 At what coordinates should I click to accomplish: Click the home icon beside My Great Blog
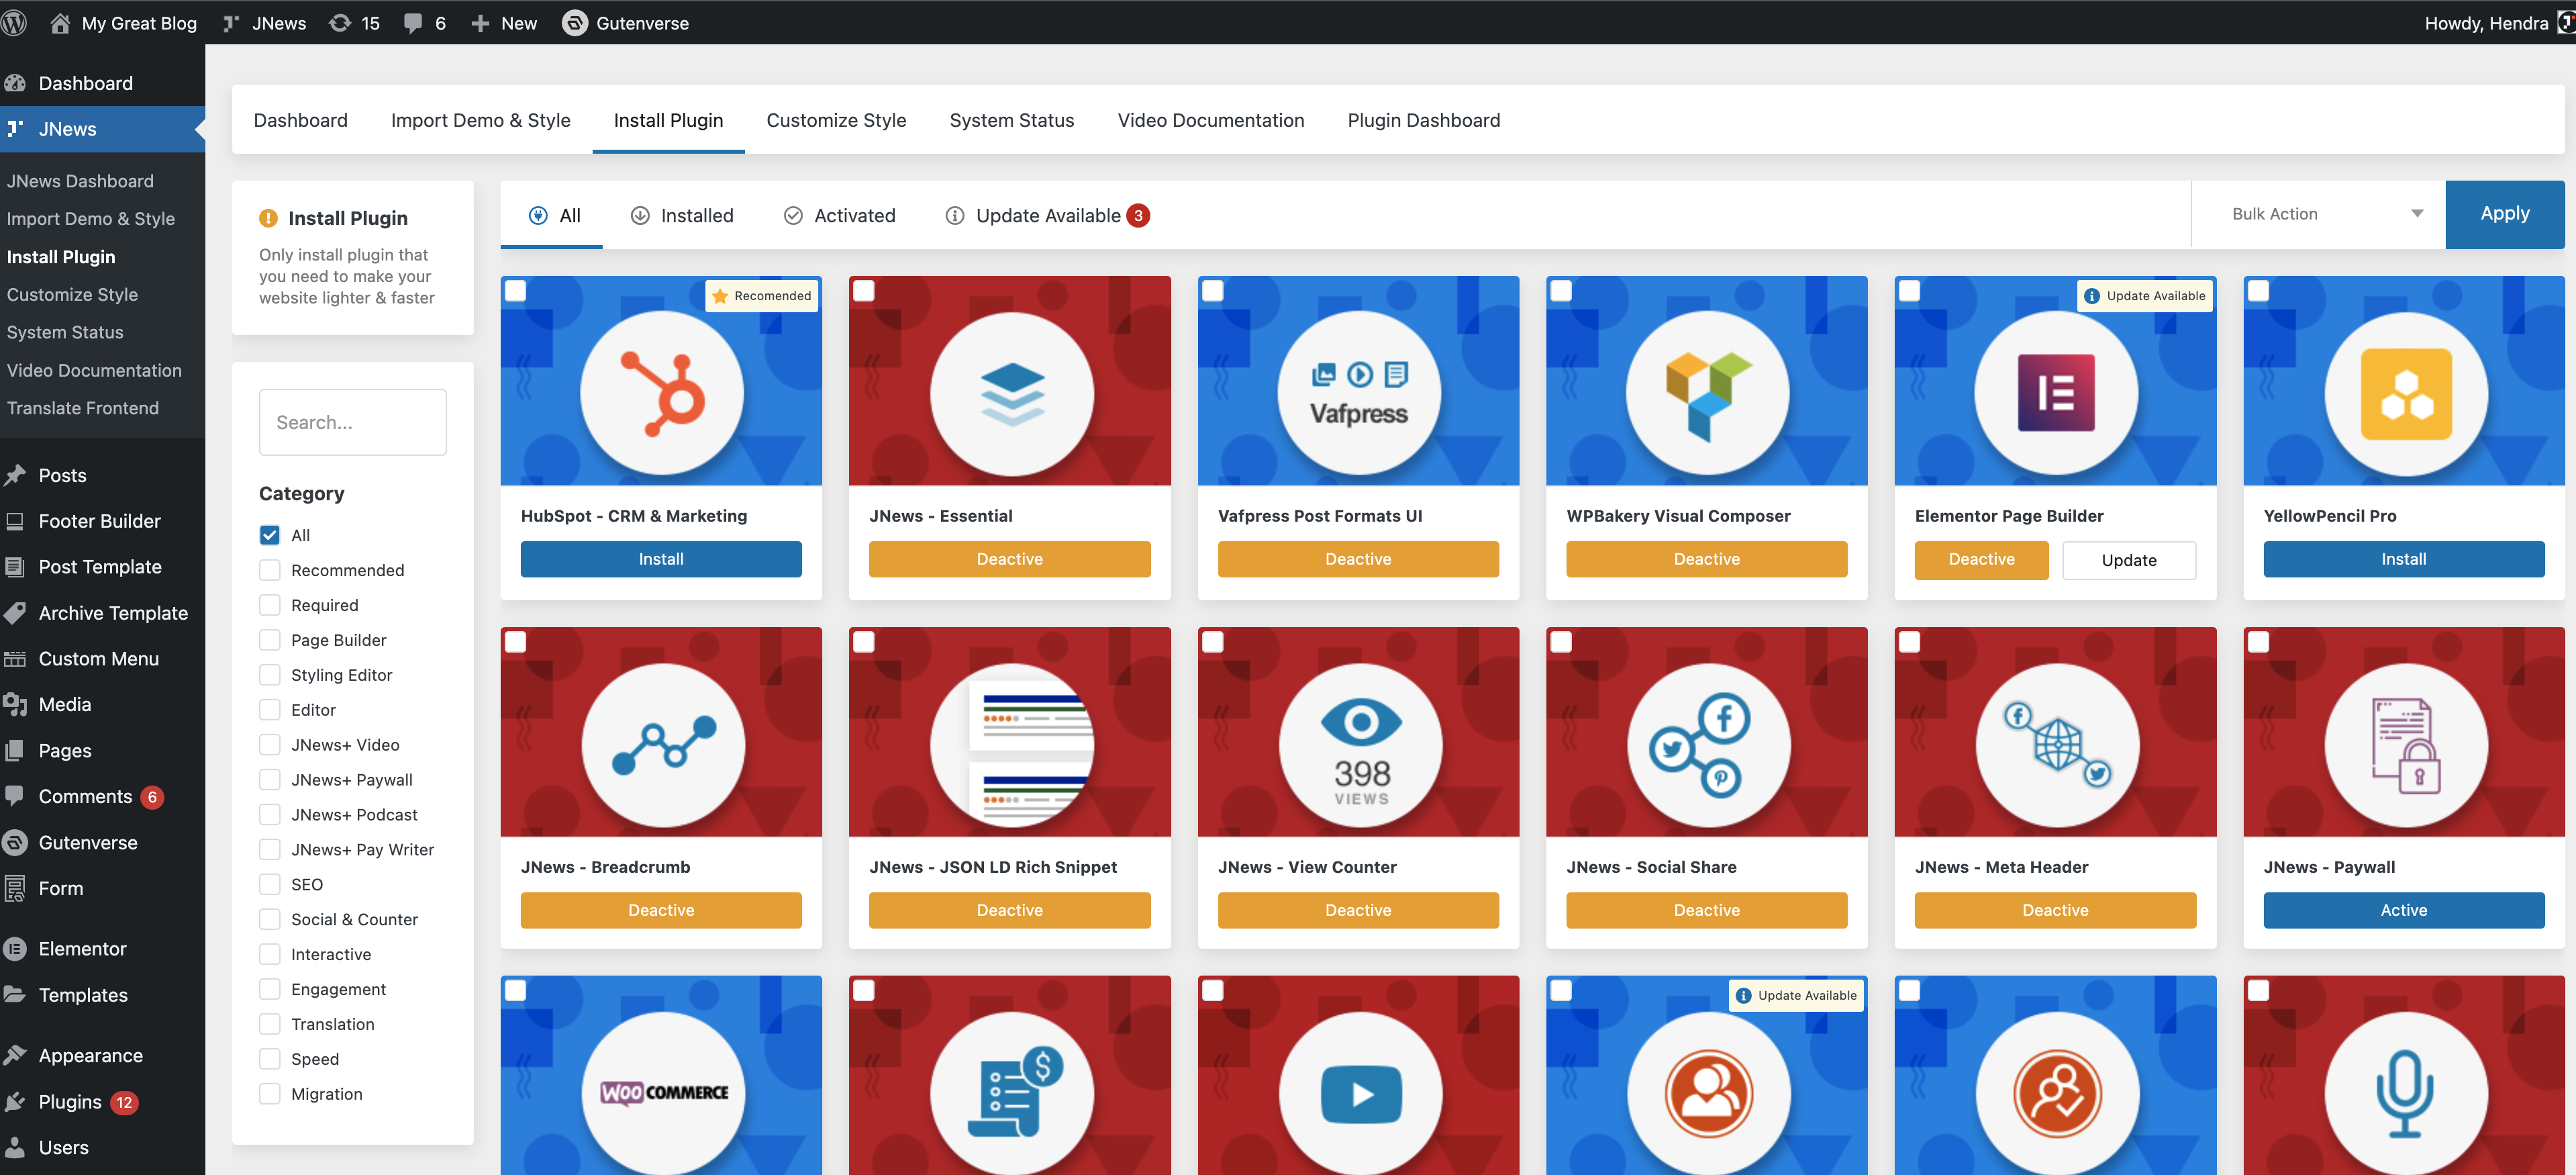60,22
